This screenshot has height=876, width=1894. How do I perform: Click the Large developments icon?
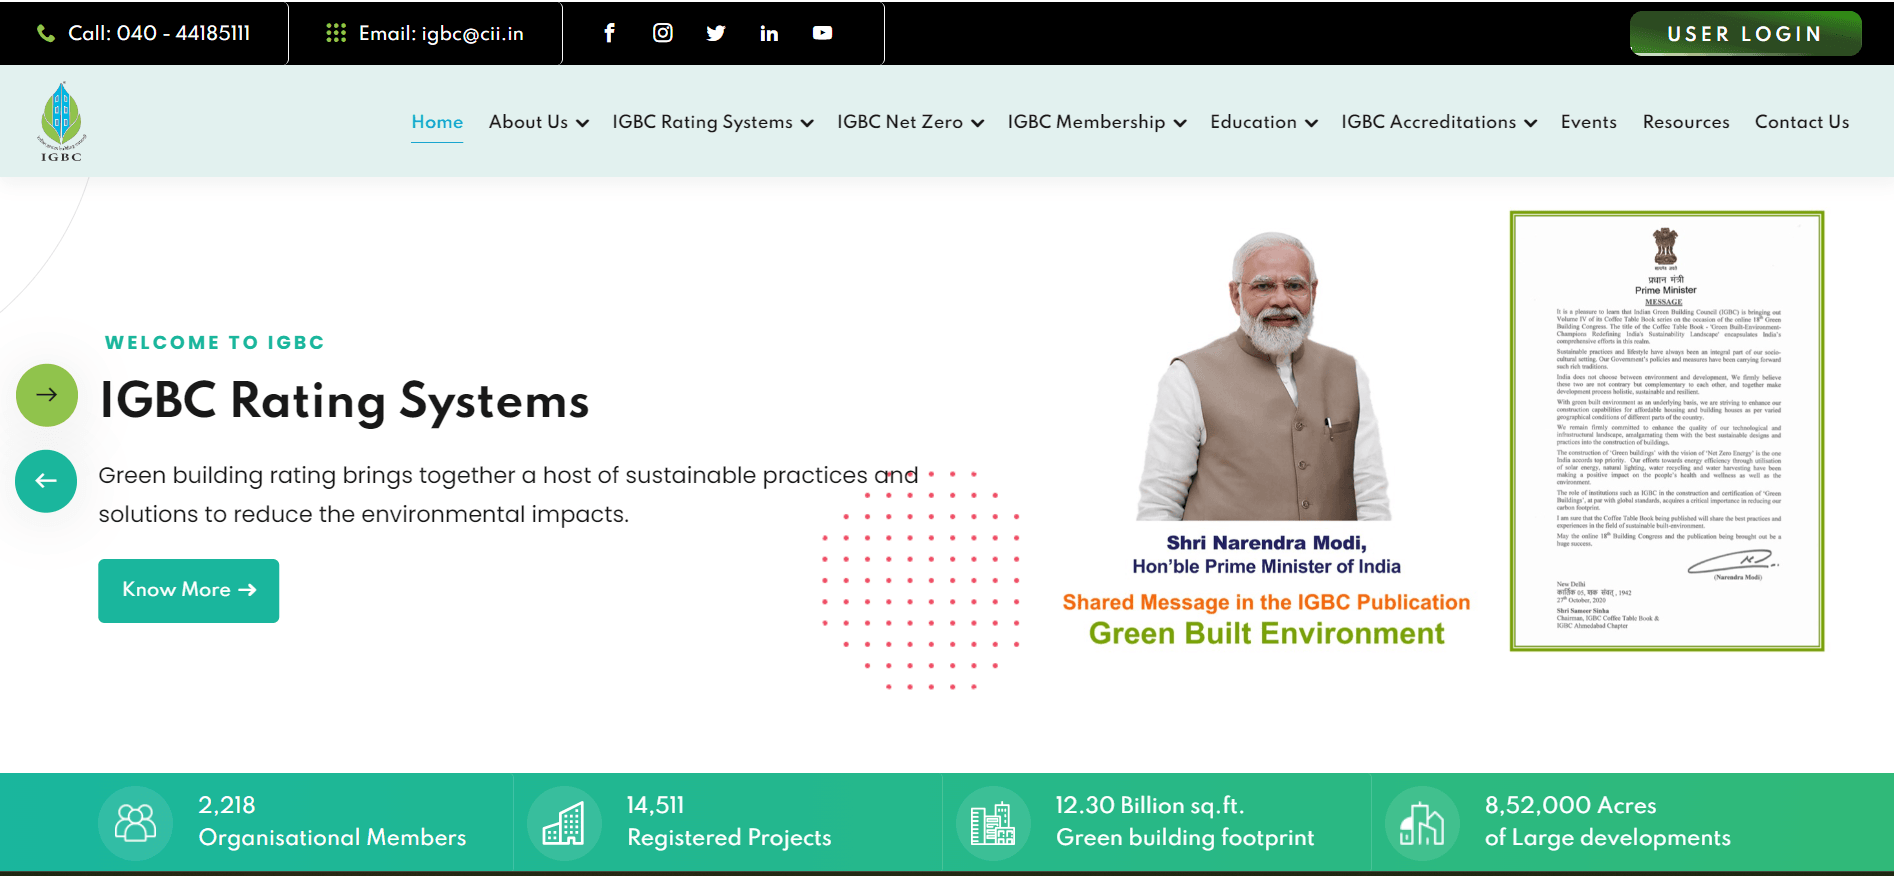pyautogui.click(x=1422, y=823)
